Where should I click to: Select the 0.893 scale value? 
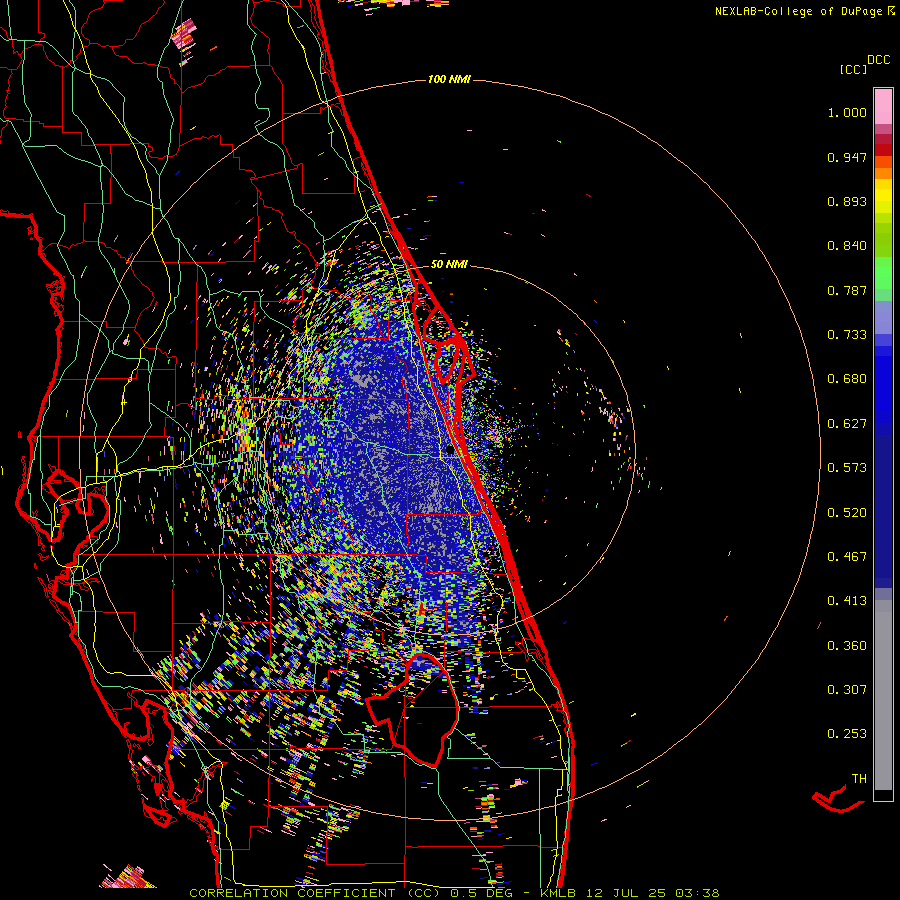tap(847, 201)
